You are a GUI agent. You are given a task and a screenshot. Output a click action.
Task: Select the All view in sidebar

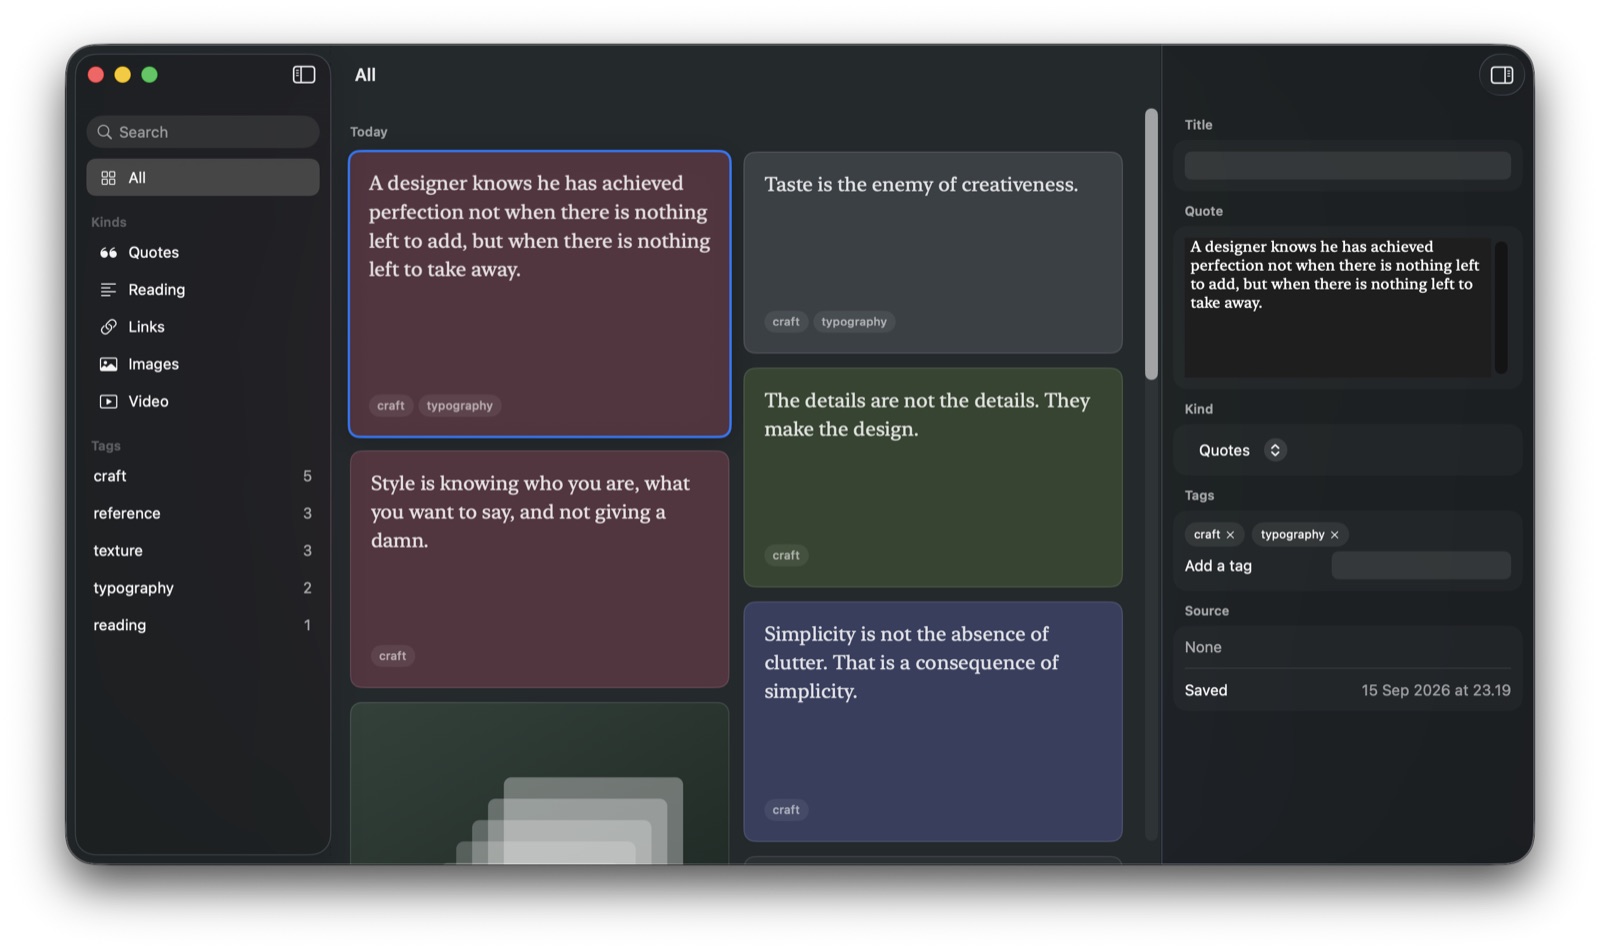click(203, 178)
